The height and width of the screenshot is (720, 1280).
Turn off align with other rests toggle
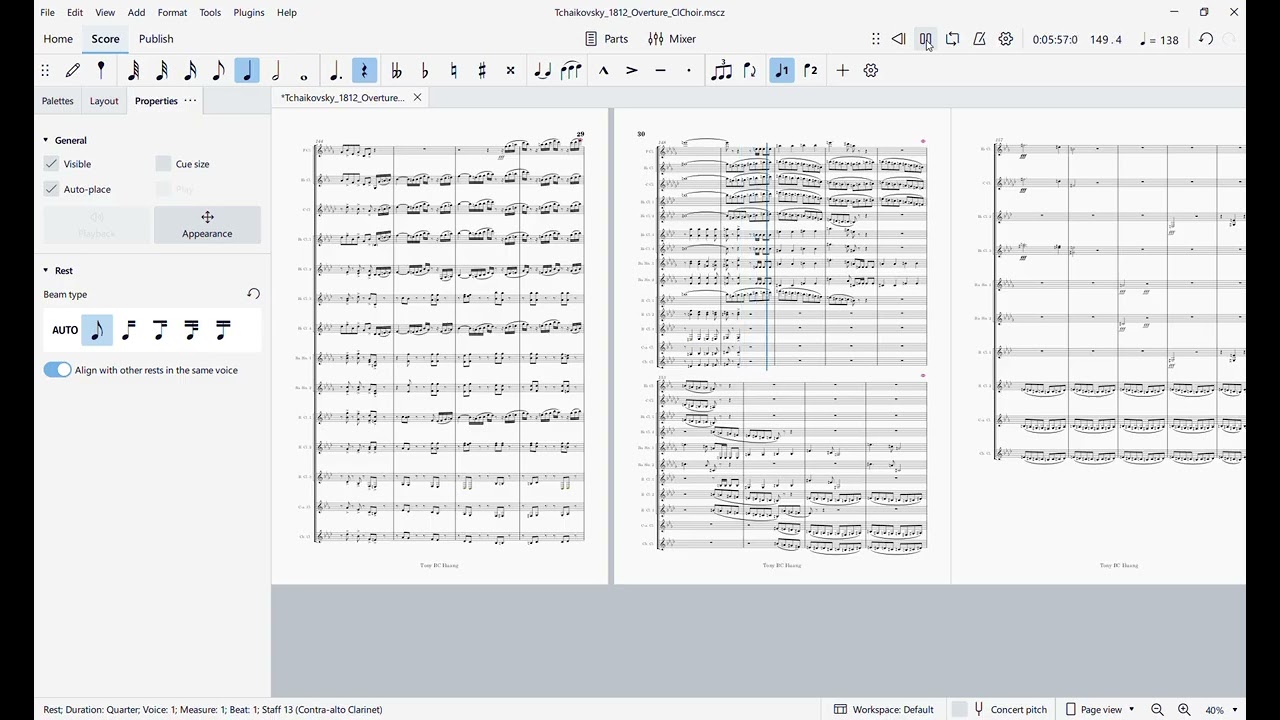[x=58, y=370]
